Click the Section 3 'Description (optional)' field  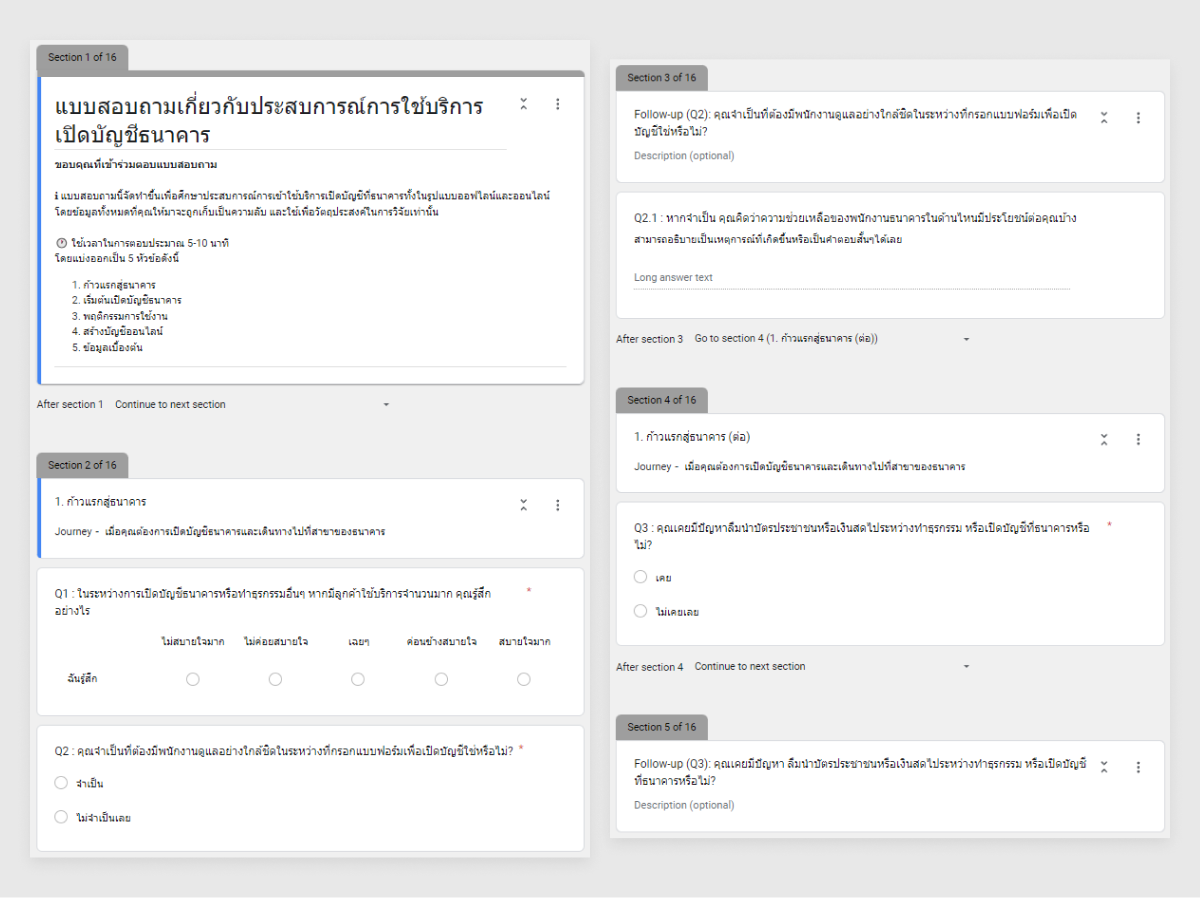click(684, 156)
